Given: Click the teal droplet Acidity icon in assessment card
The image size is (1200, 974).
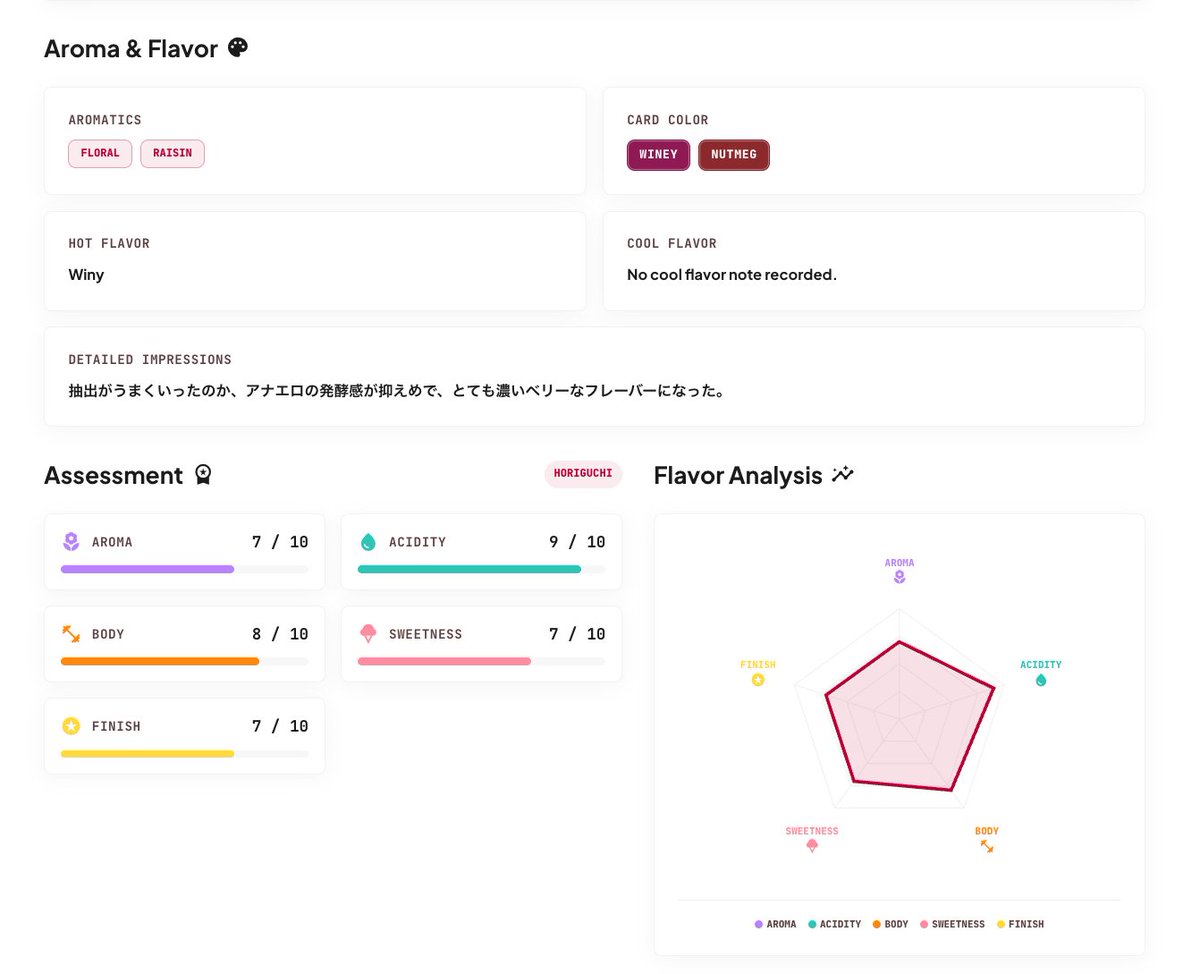Looking at the screenshot, I should point(368,542).
